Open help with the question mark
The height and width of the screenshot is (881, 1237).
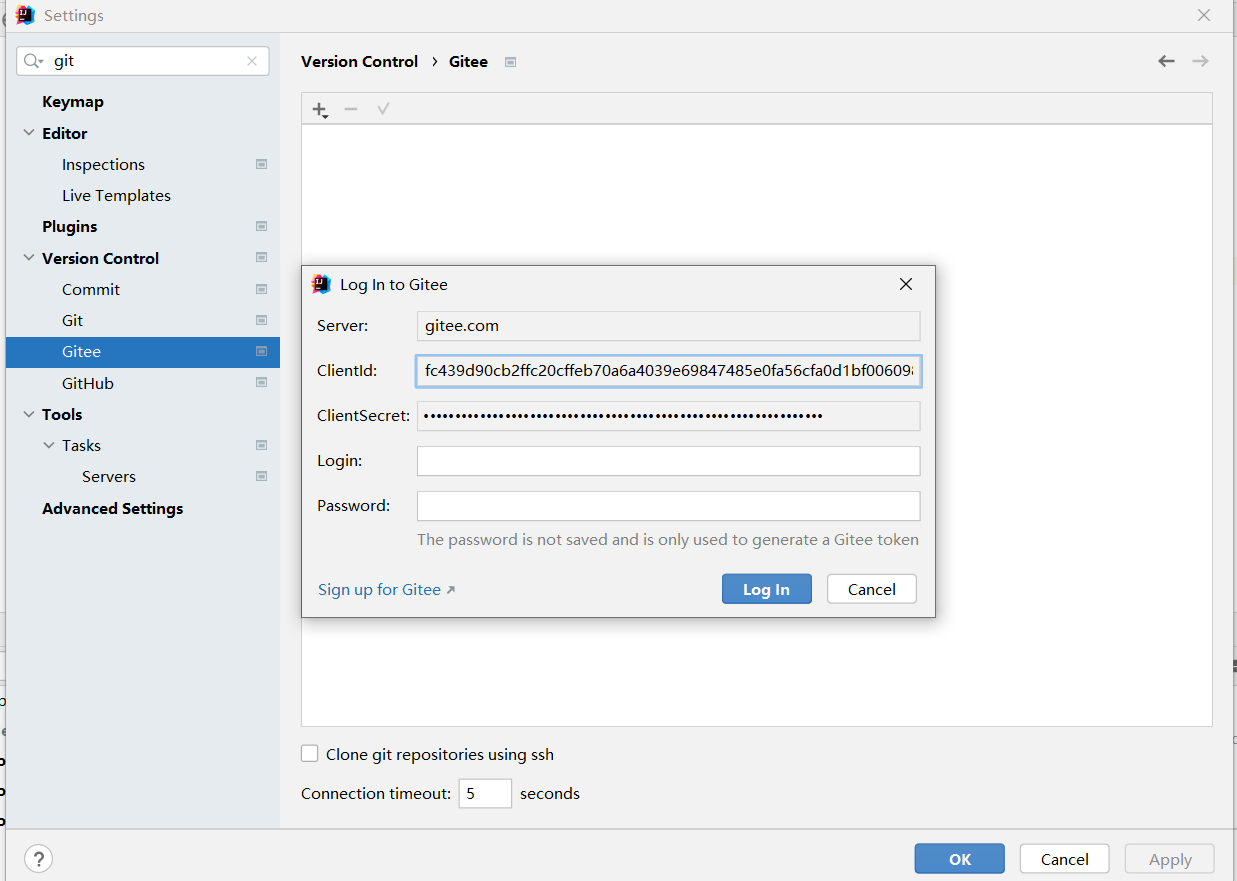[38, 858]
